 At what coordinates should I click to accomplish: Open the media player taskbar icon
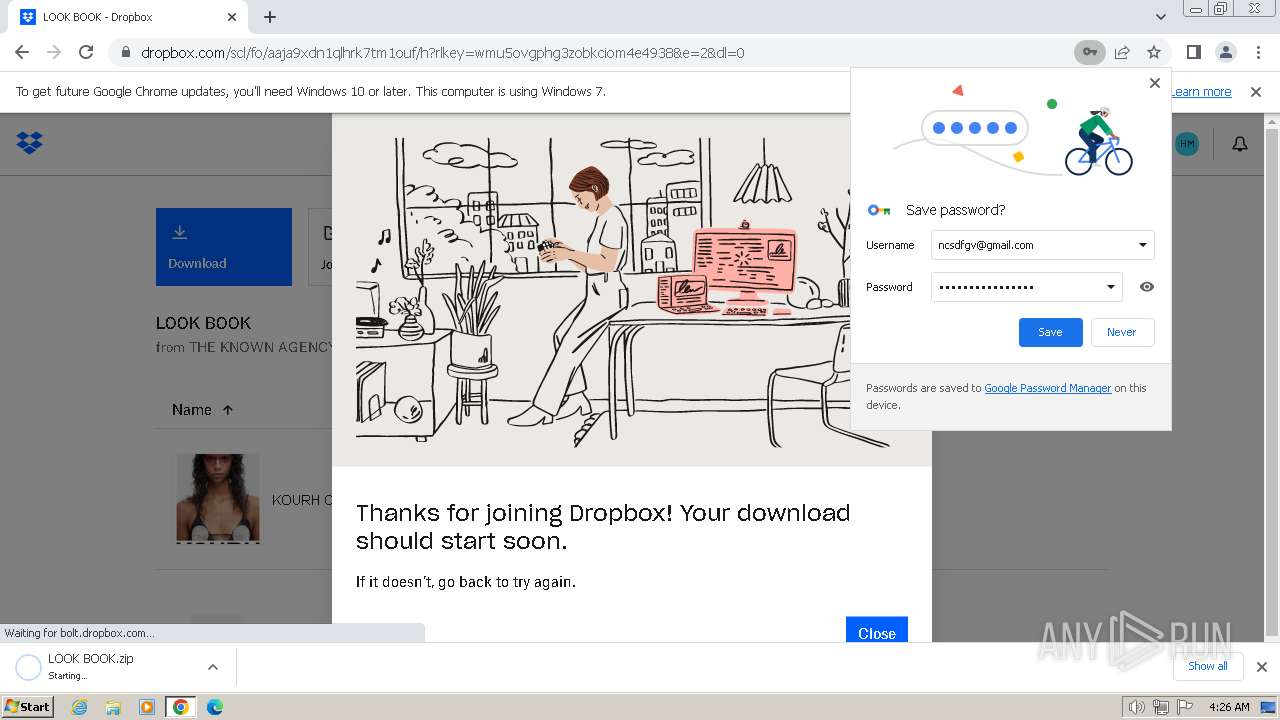coord(147,707)
